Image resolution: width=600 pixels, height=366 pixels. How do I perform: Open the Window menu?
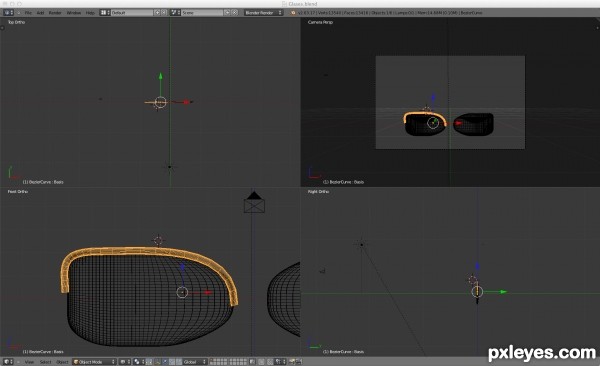[x=74, y=13]
